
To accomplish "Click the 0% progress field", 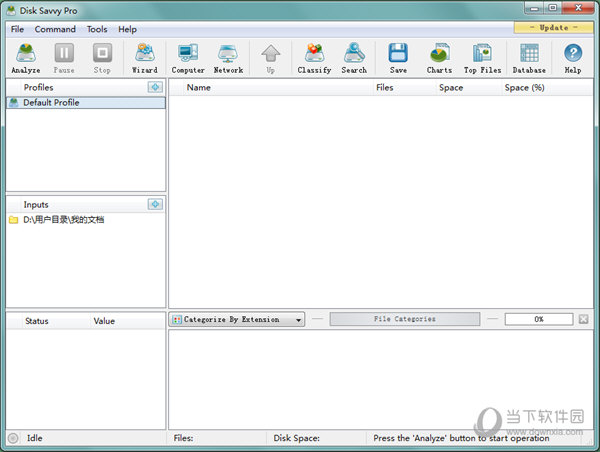I will click(x=539, y=319).
